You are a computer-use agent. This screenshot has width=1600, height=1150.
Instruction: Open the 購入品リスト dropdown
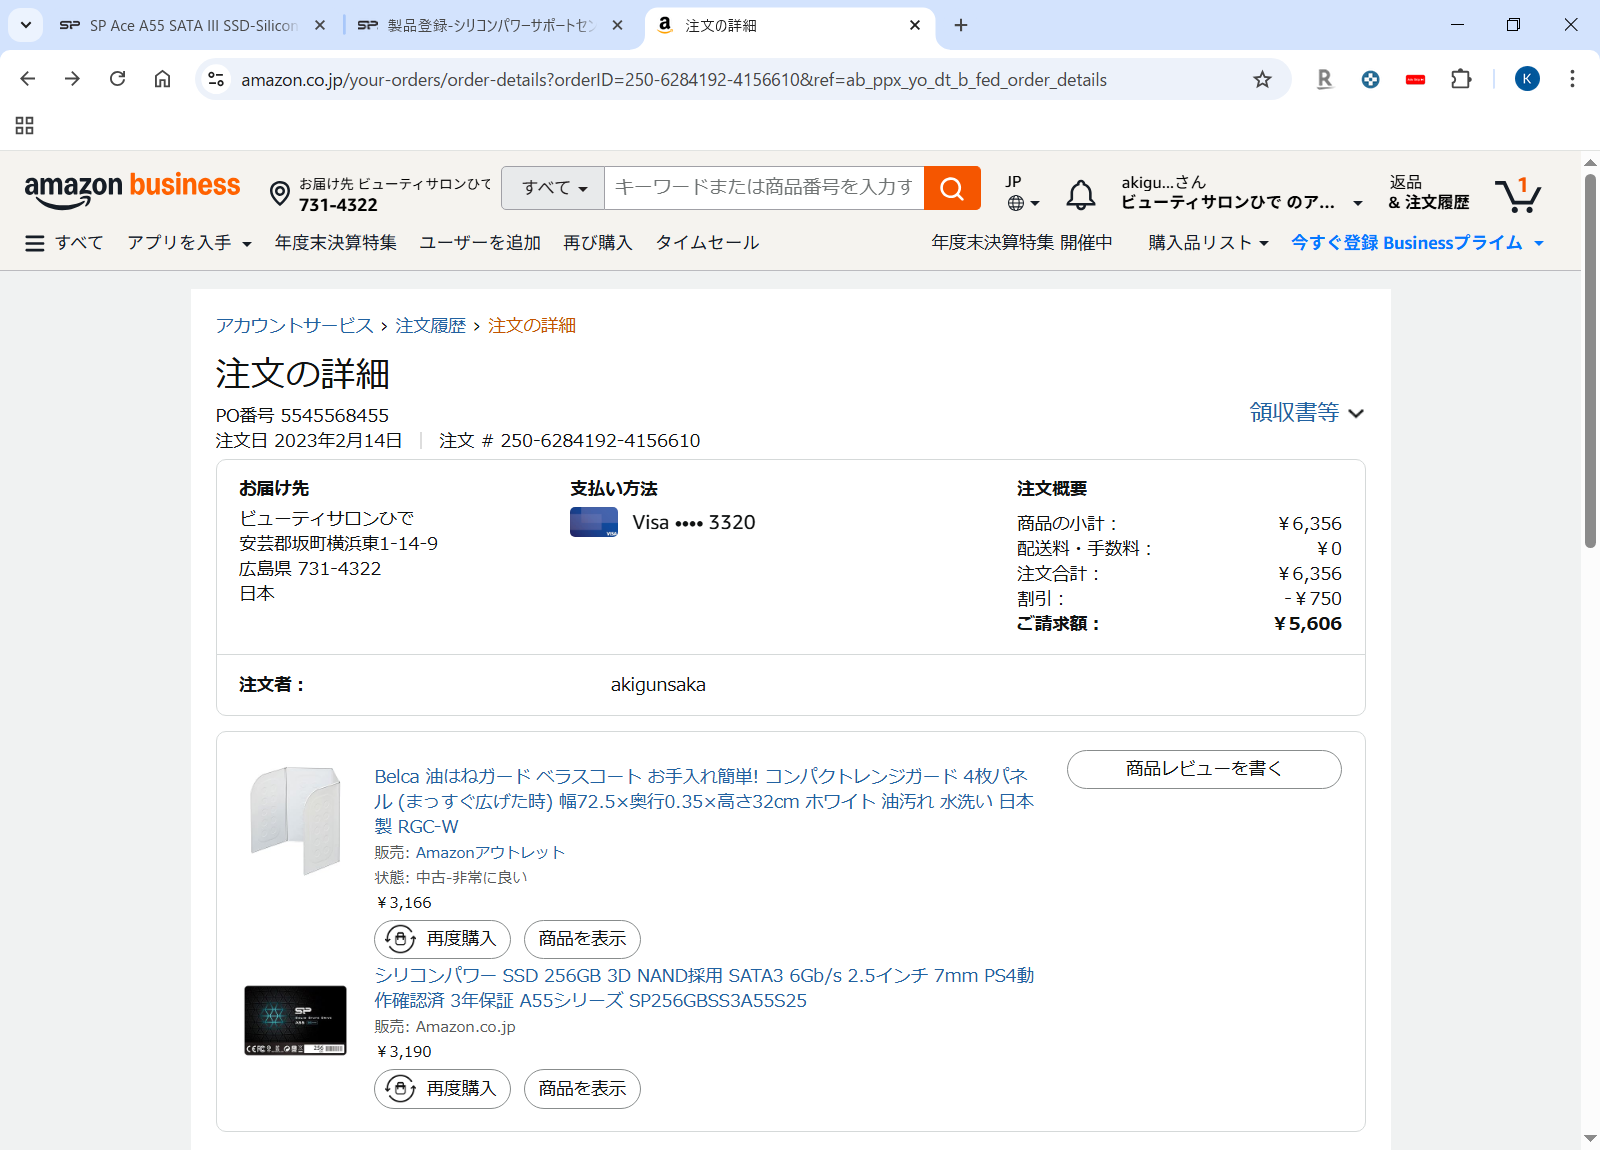coord(1208,243)
